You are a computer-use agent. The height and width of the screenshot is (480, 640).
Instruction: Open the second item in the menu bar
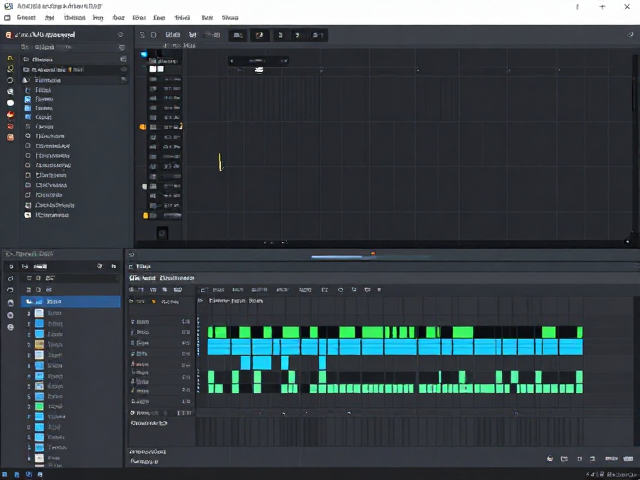(49, 18)
